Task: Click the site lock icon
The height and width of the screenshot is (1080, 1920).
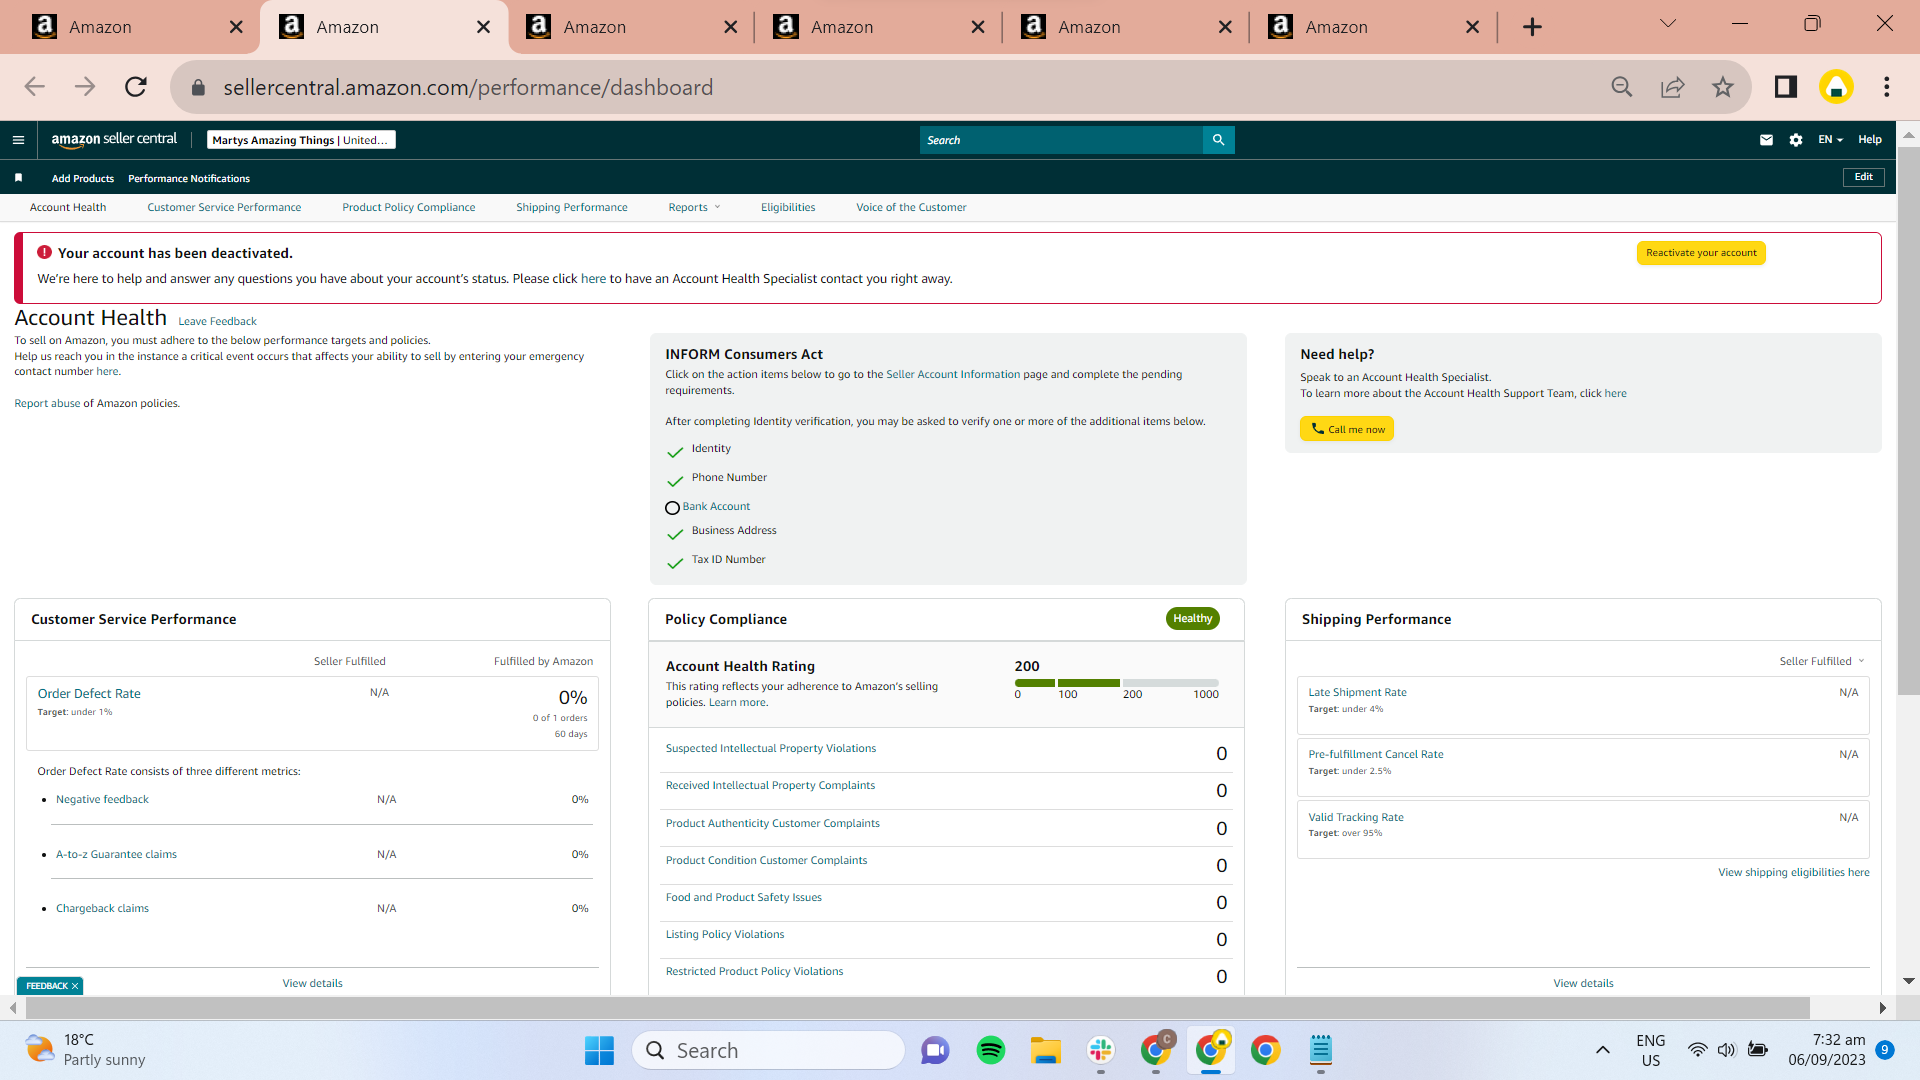Action: tap(198, 88)
